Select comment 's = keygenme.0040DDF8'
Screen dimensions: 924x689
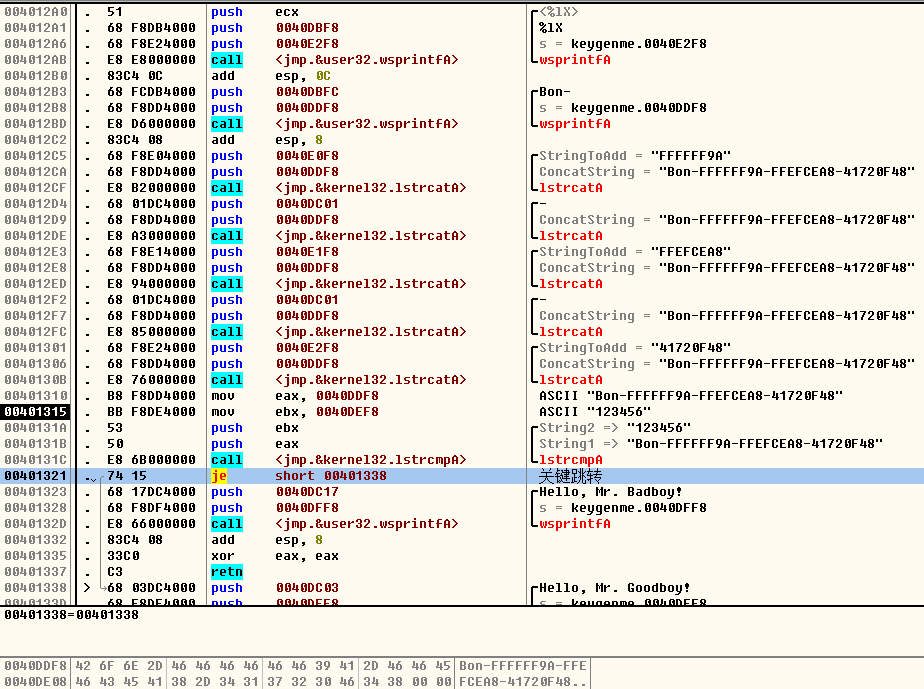point(623,107)
